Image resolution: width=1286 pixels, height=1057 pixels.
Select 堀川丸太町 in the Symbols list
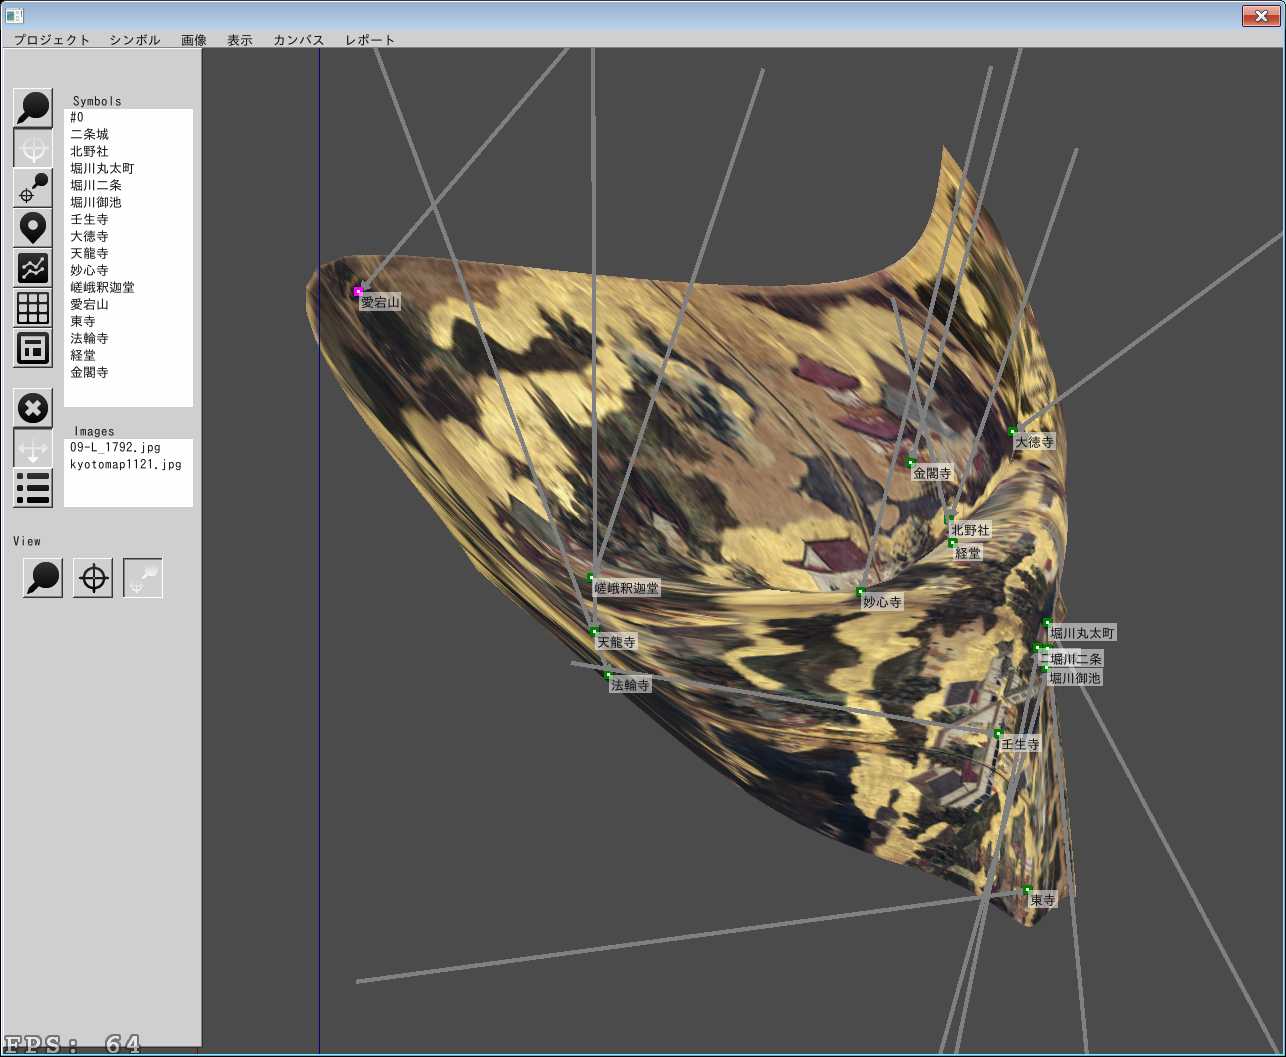[128, 168]
